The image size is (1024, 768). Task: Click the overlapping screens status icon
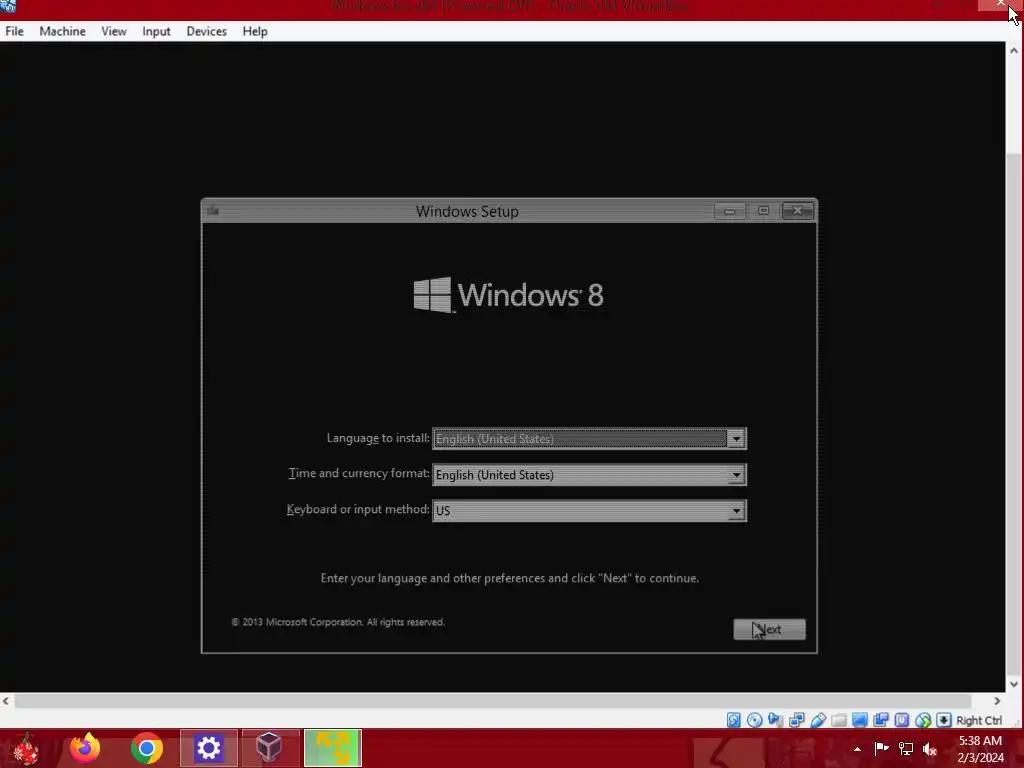(x=881, y=720)
